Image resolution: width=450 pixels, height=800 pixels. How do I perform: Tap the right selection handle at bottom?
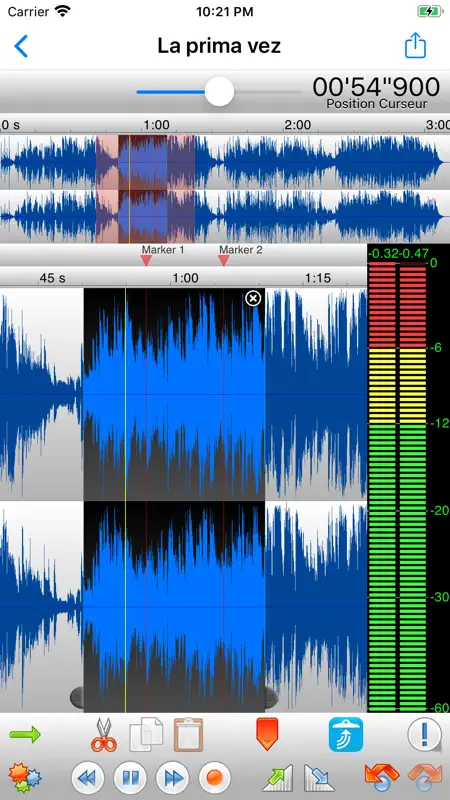tap(271, 697)
